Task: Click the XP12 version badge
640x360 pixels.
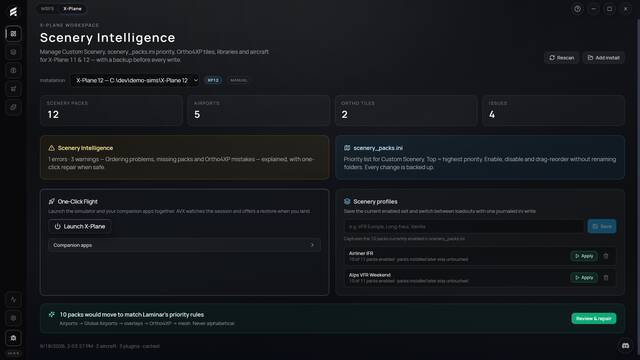Action: tap(213, 80)
